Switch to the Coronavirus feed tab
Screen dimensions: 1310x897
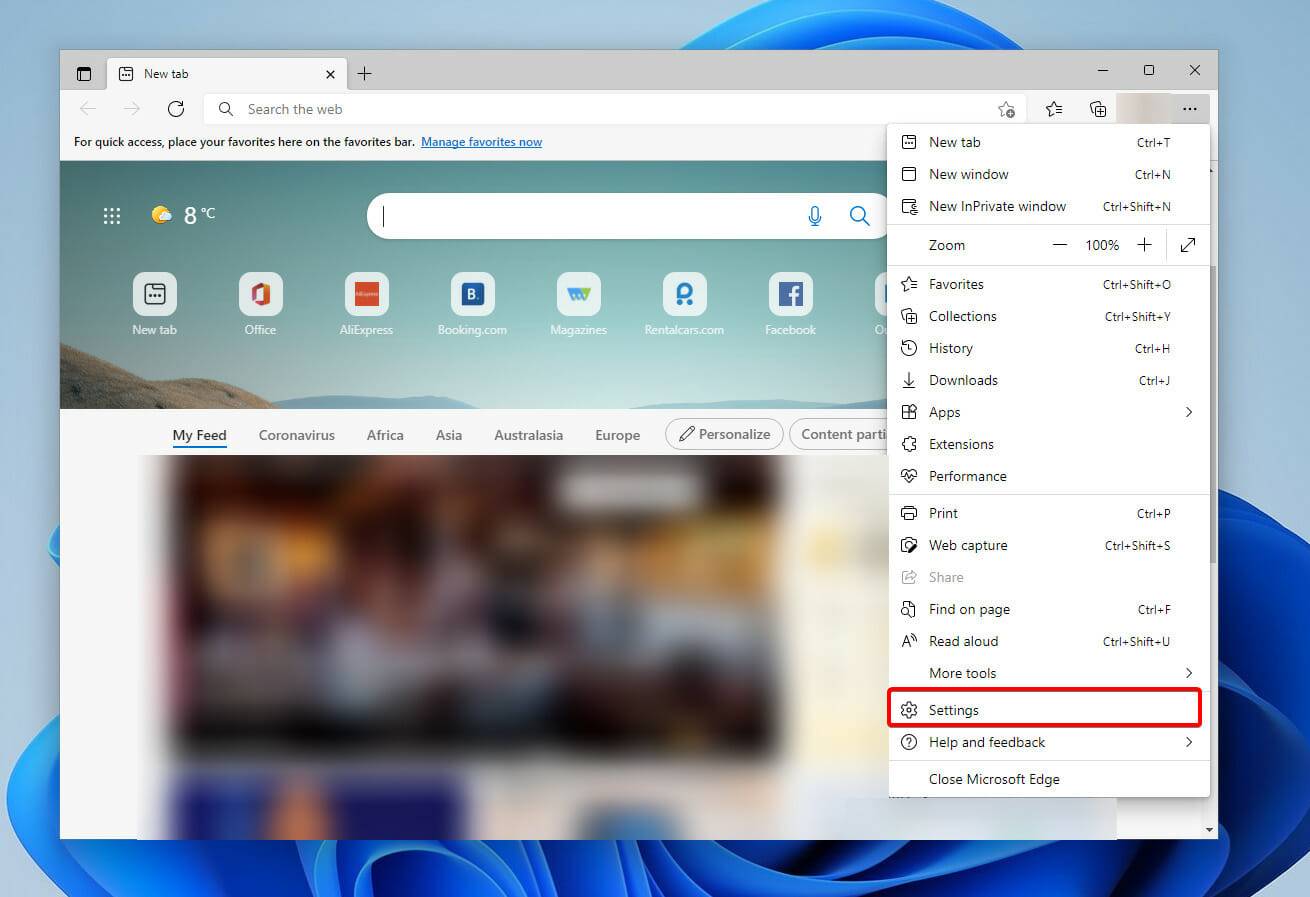pyautogui.click(x=297, y=435)
